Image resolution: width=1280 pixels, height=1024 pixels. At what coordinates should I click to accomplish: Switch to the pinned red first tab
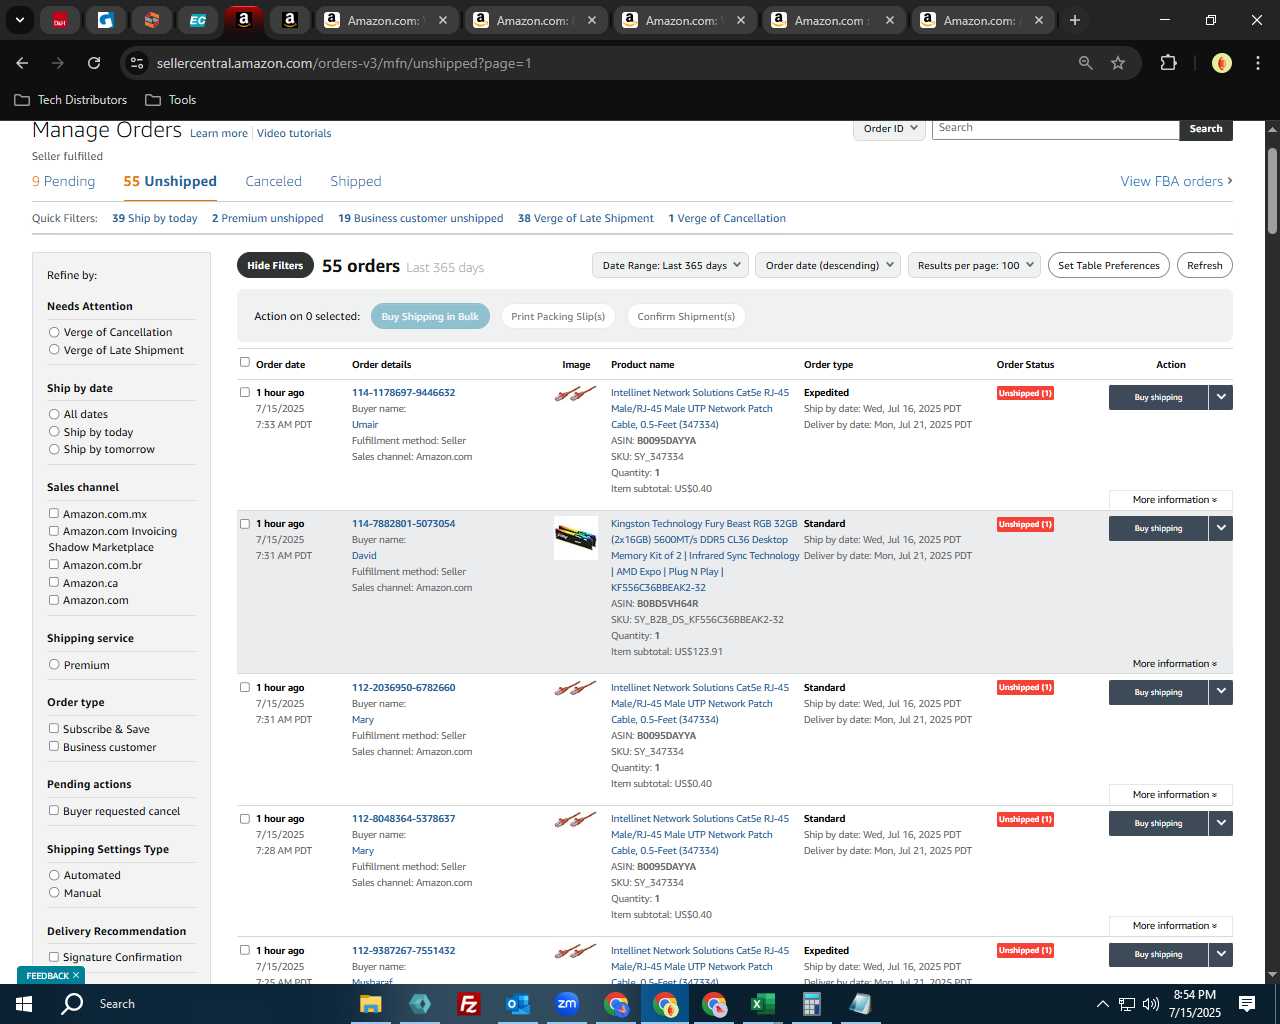click(x=60, y=20)
